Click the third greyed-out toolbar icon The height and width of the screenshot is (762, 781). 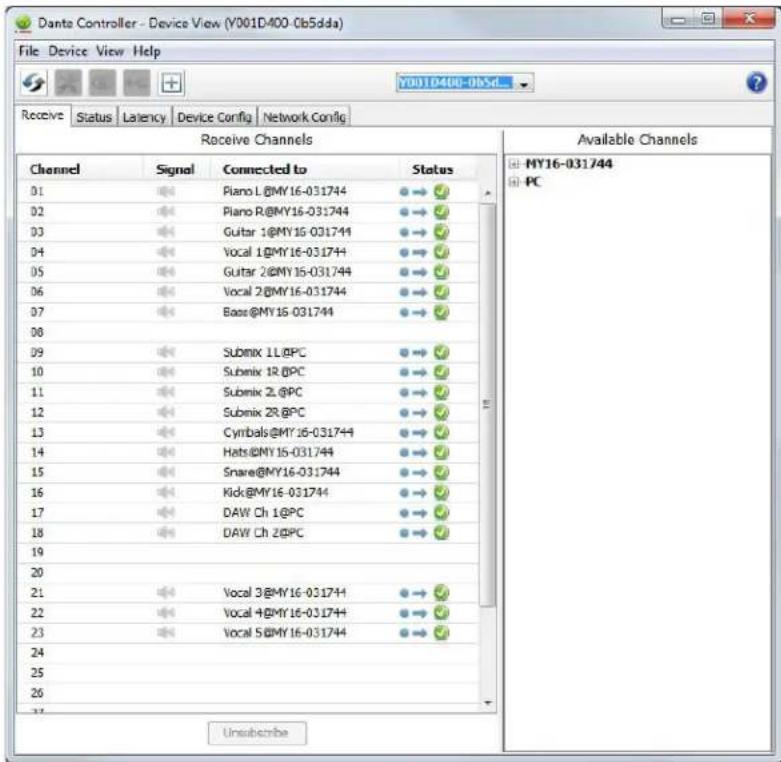136,83
